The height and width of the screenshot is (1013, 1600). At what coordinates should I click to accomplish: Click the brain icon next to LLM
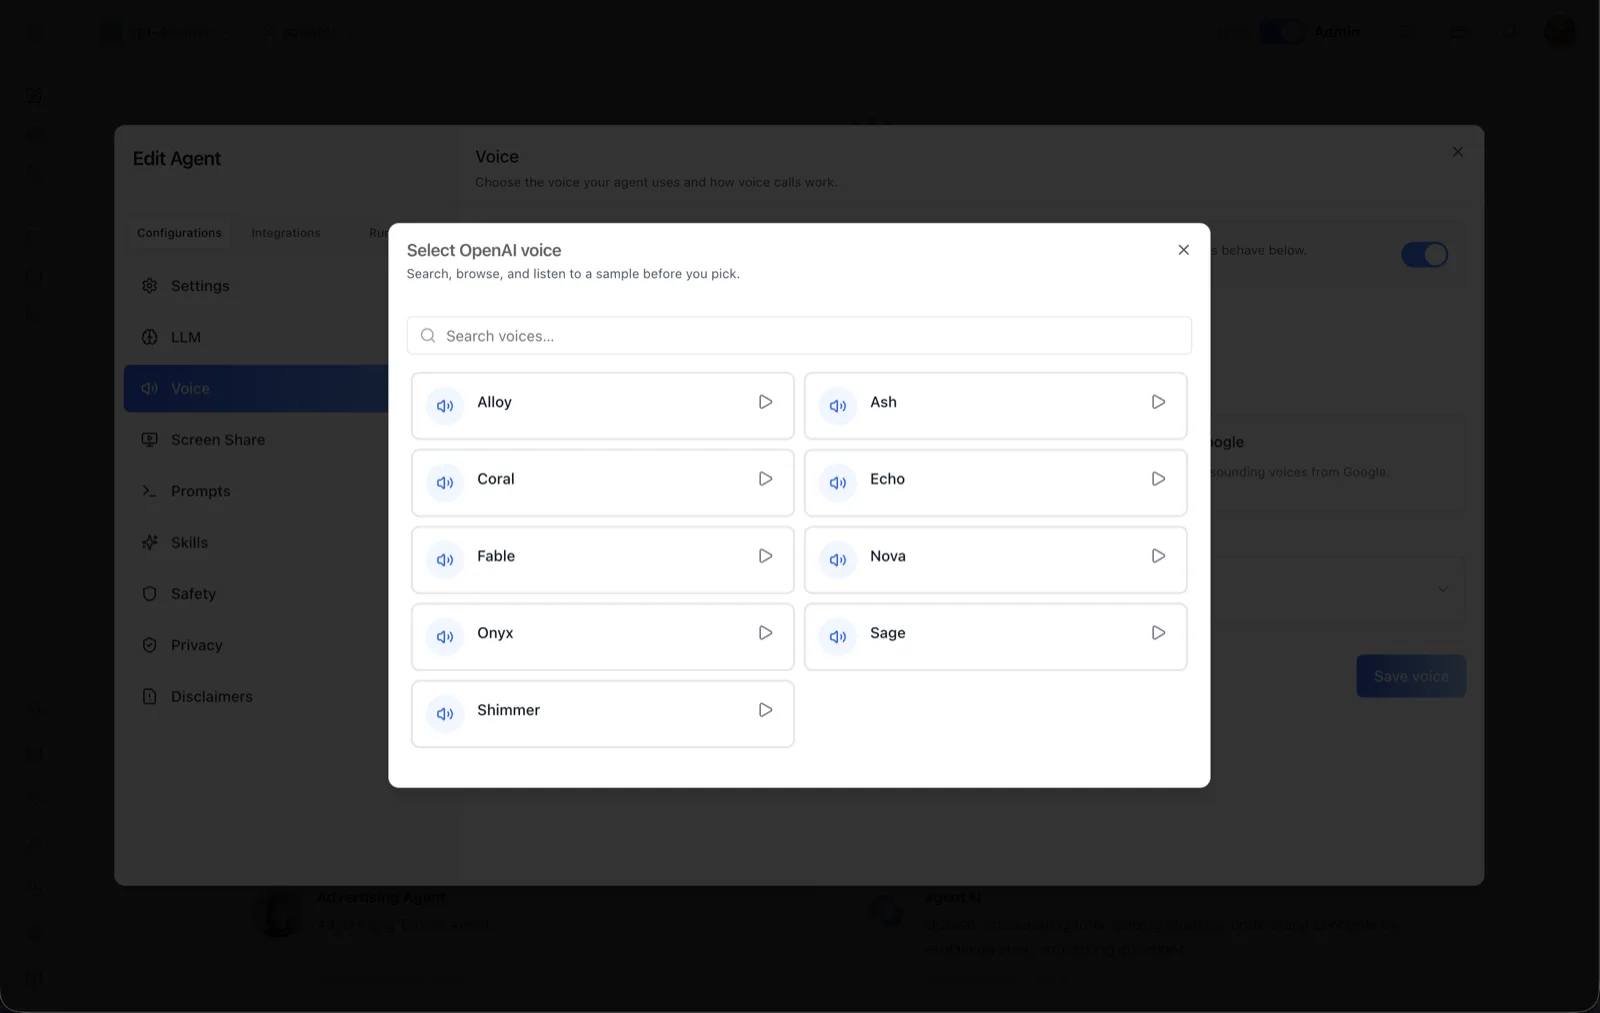(150, 337)
